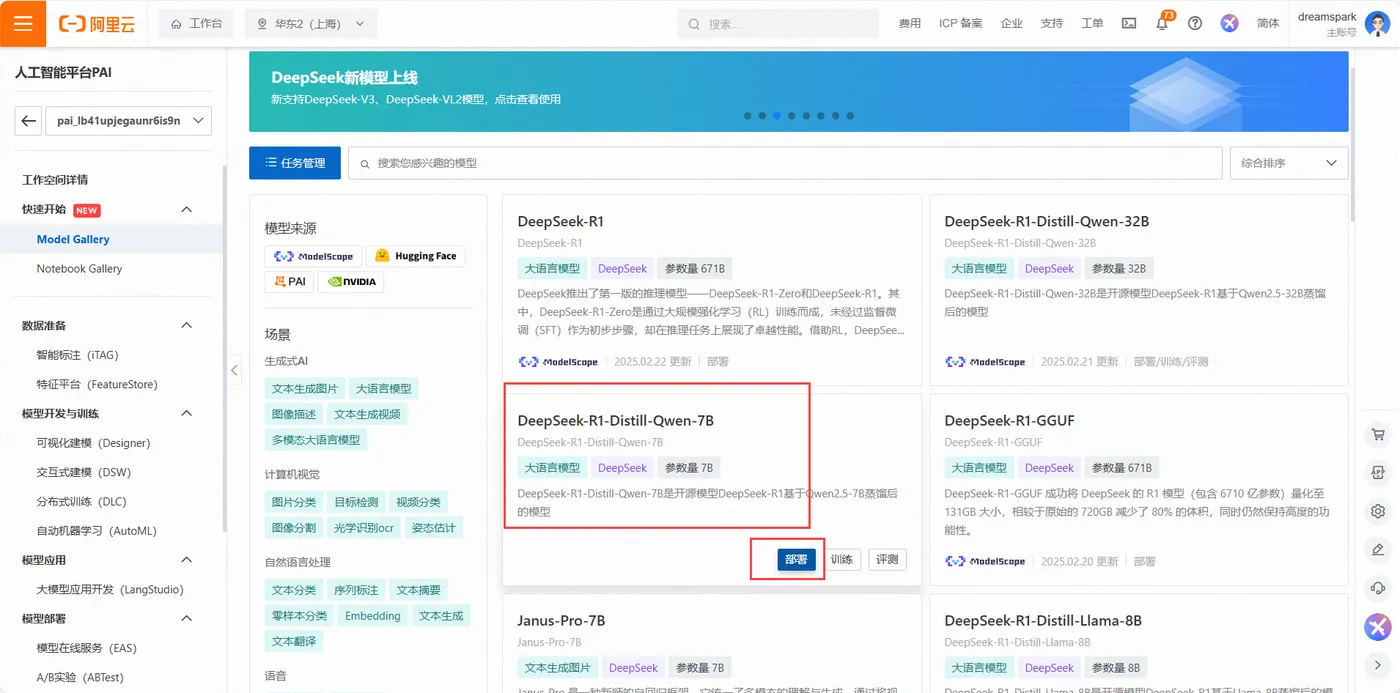Open Janus-Pro-7B model title

561,621
